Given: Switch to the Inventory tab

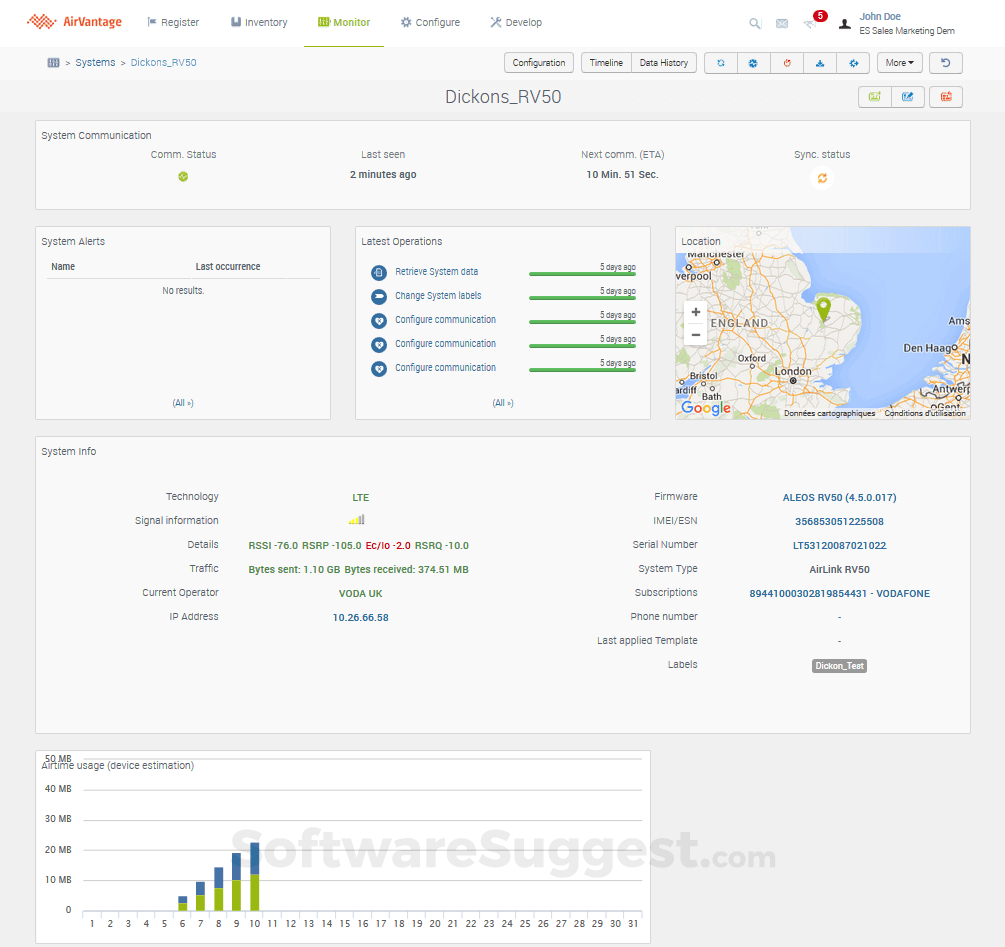Looking at the screenshot, I should pyautogui.click(x=259, y=22).
